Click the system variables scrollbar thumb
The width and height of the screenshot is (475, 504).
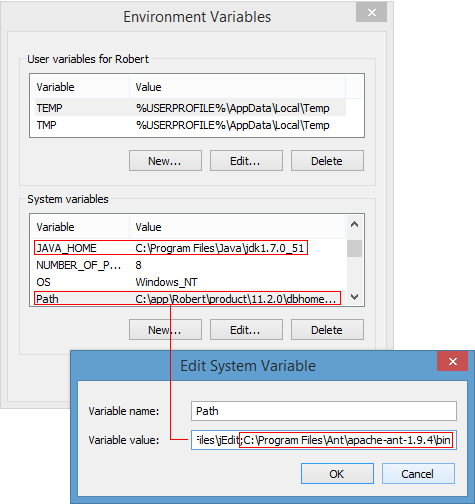point(354,248)
